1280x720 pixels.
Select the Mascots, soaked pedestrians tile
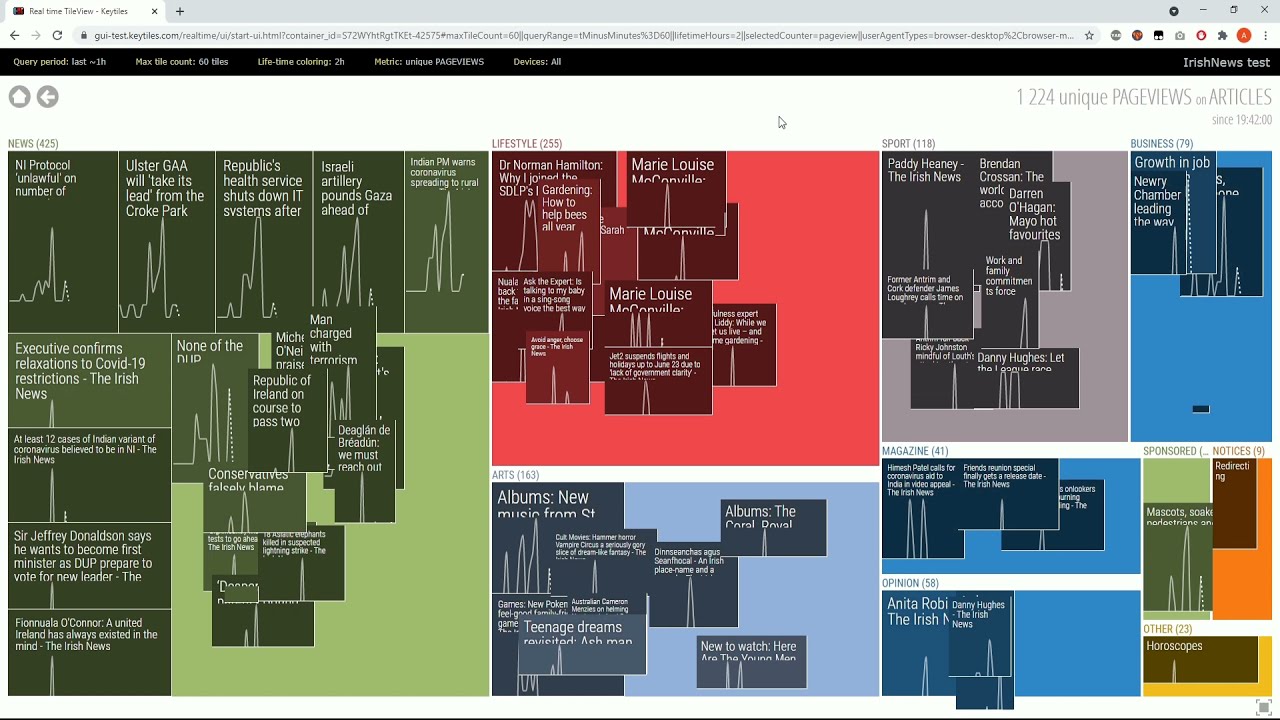tap(1178, 557)
